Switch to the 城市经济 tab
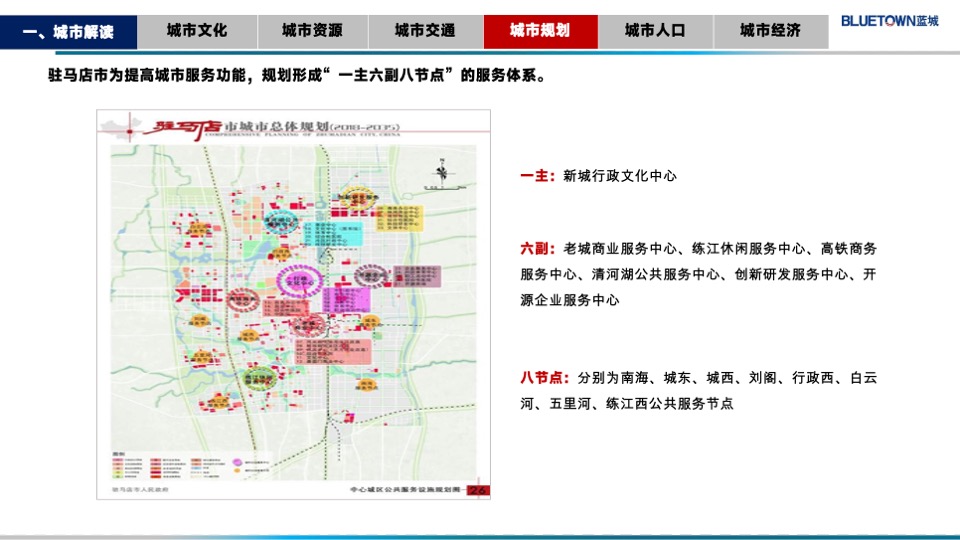Screen dimensions: 960x540 (x=770, y=31)
